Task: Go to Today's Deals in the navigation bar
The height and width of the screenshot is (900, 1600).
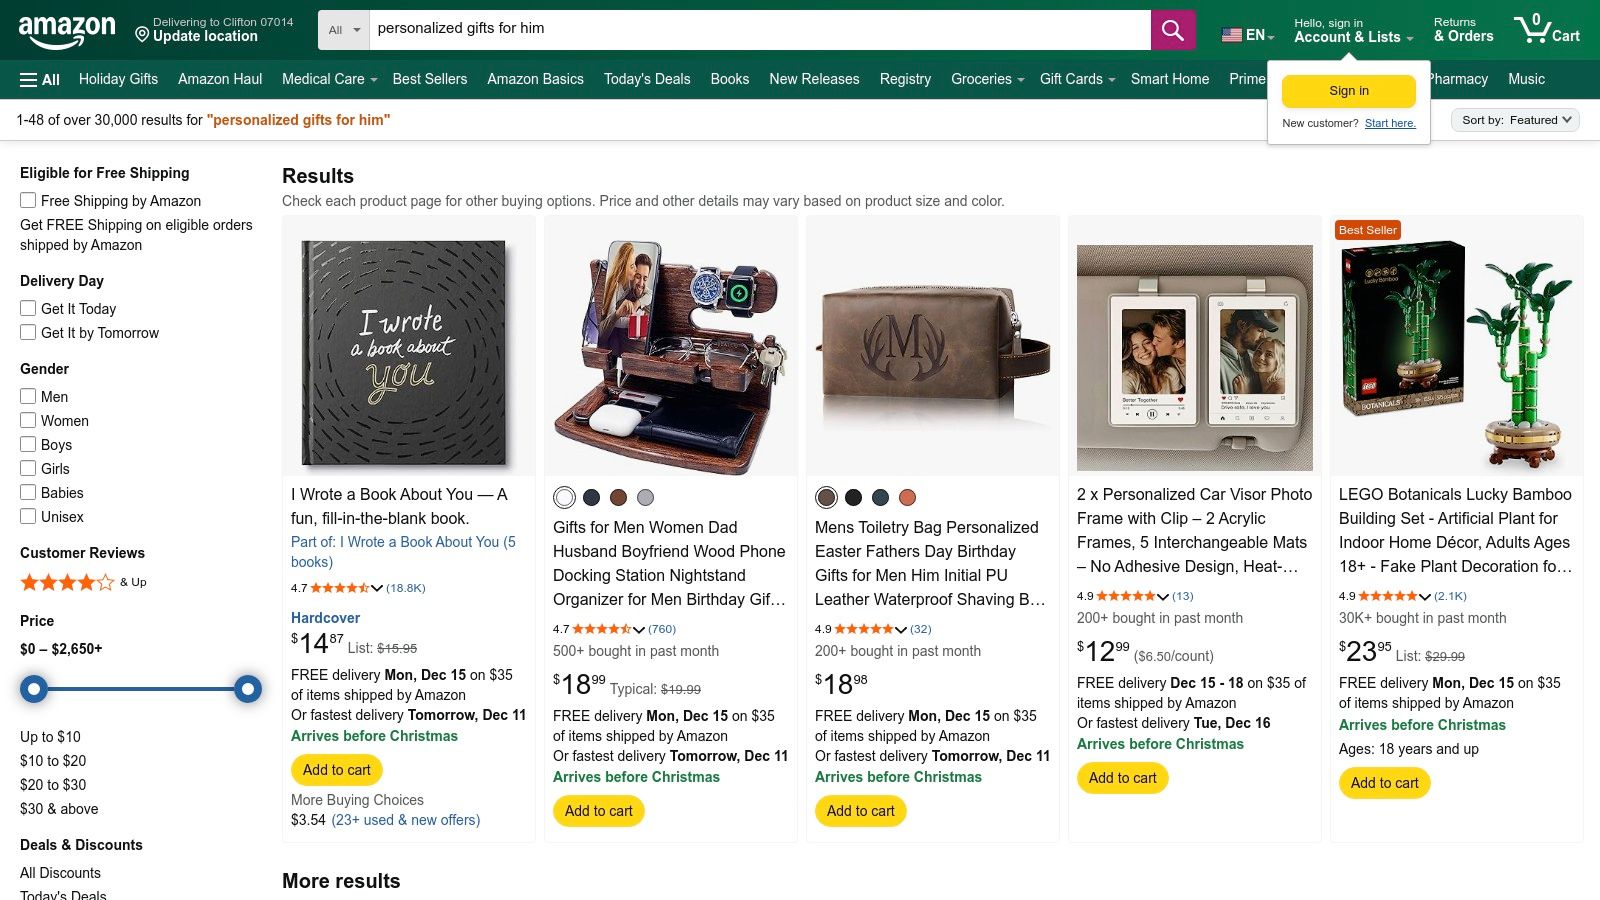Action: click(x=647, y=79)
